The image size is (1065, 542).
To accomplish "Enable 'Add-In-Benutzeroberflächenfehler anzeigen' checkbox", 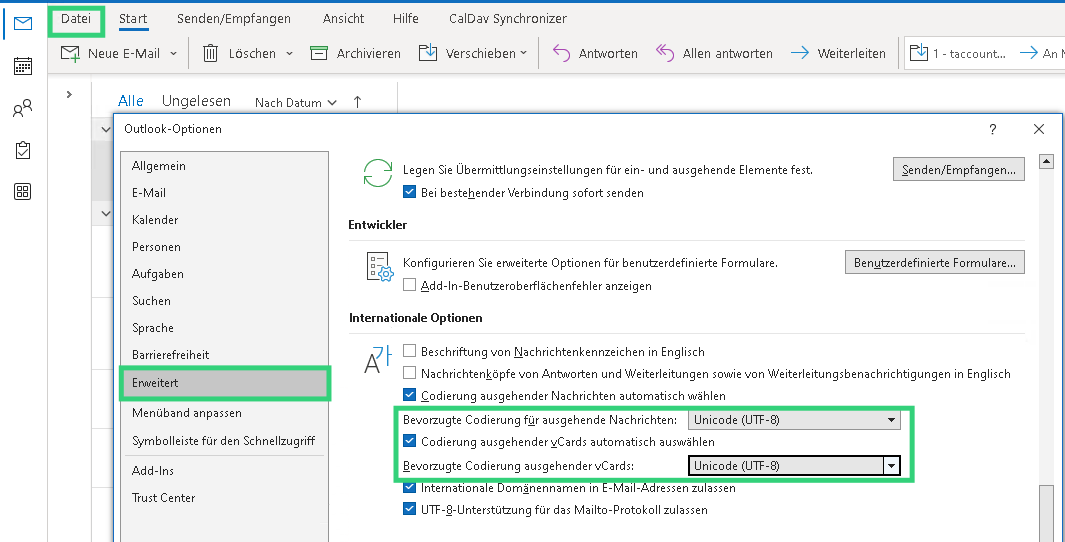I will 409,286.
